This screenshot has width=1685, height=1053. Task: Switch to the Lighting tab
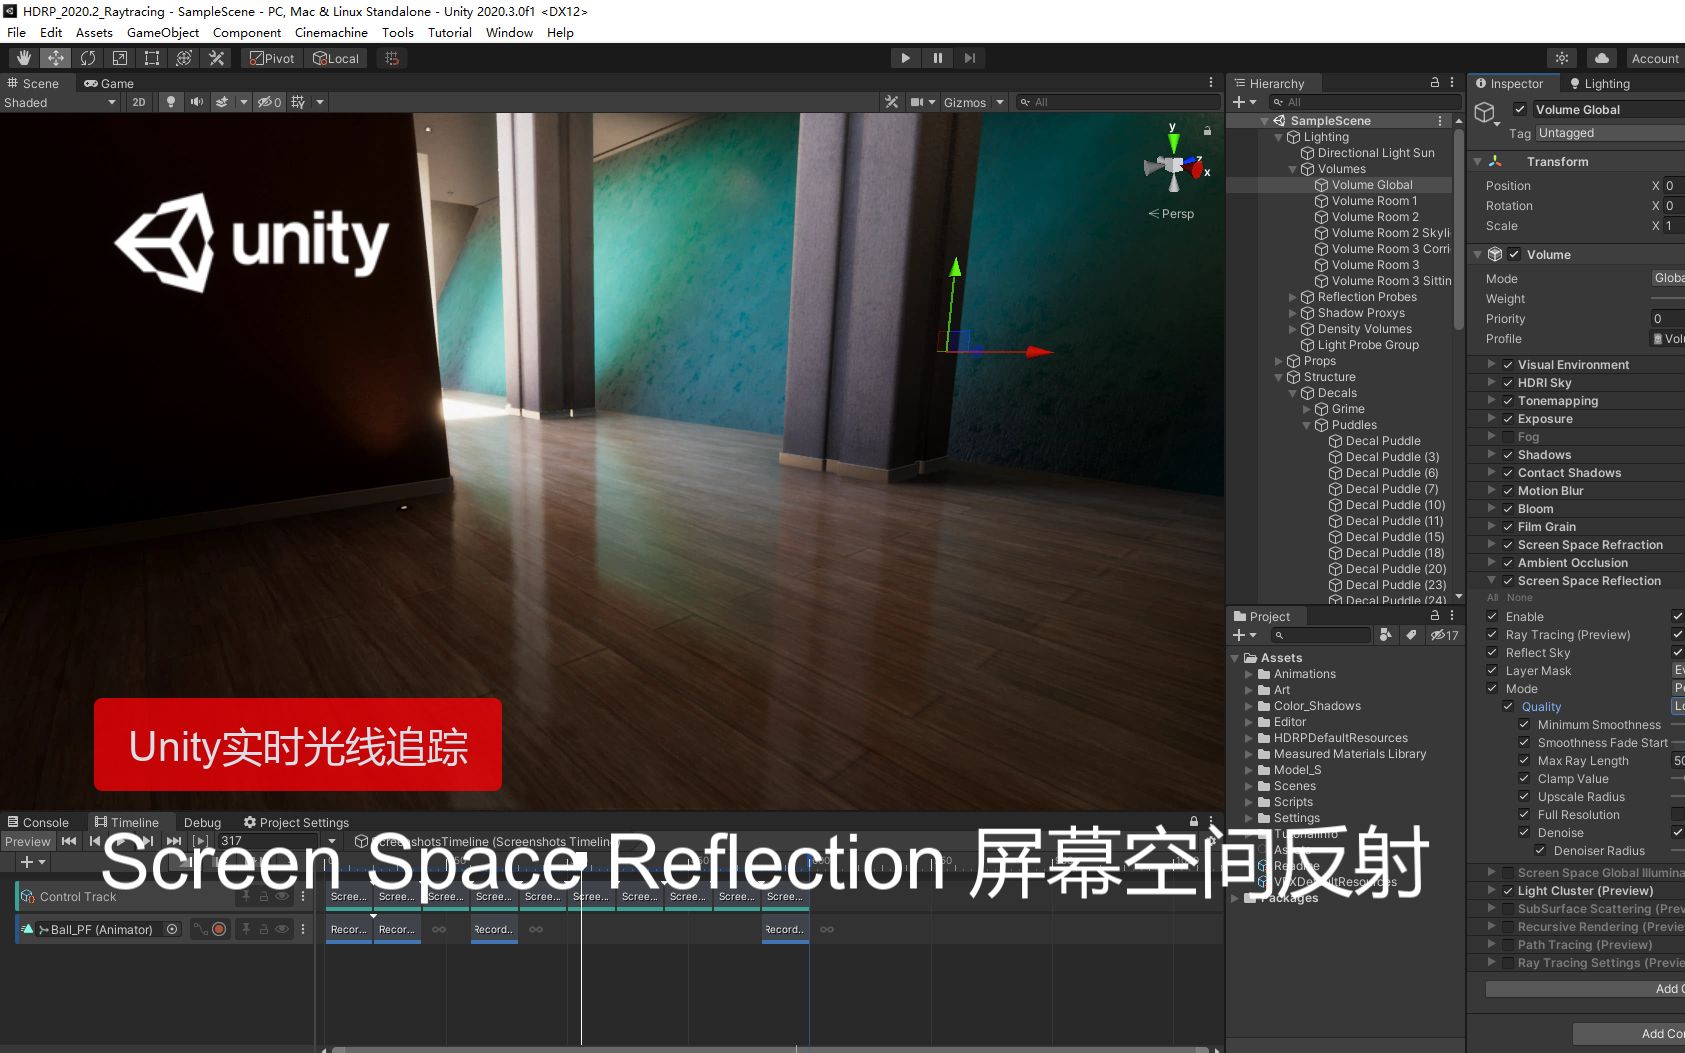(x=1600, y=83)
